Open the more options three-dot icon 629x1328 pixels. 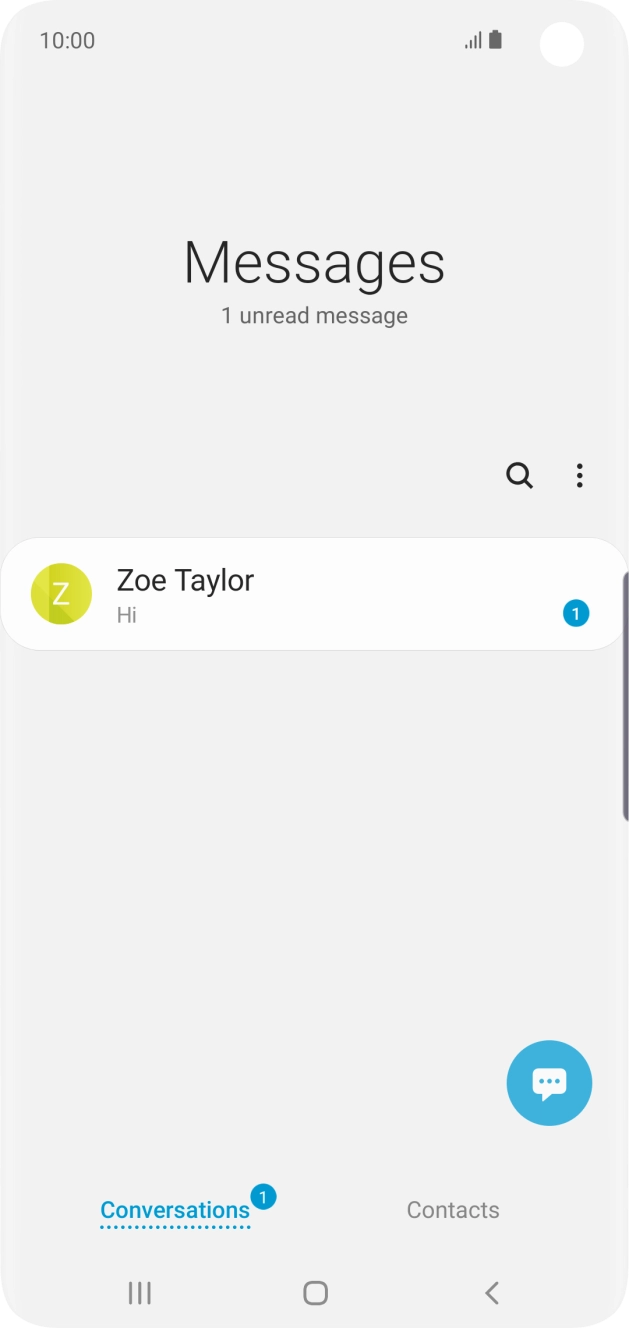point(579,475)
